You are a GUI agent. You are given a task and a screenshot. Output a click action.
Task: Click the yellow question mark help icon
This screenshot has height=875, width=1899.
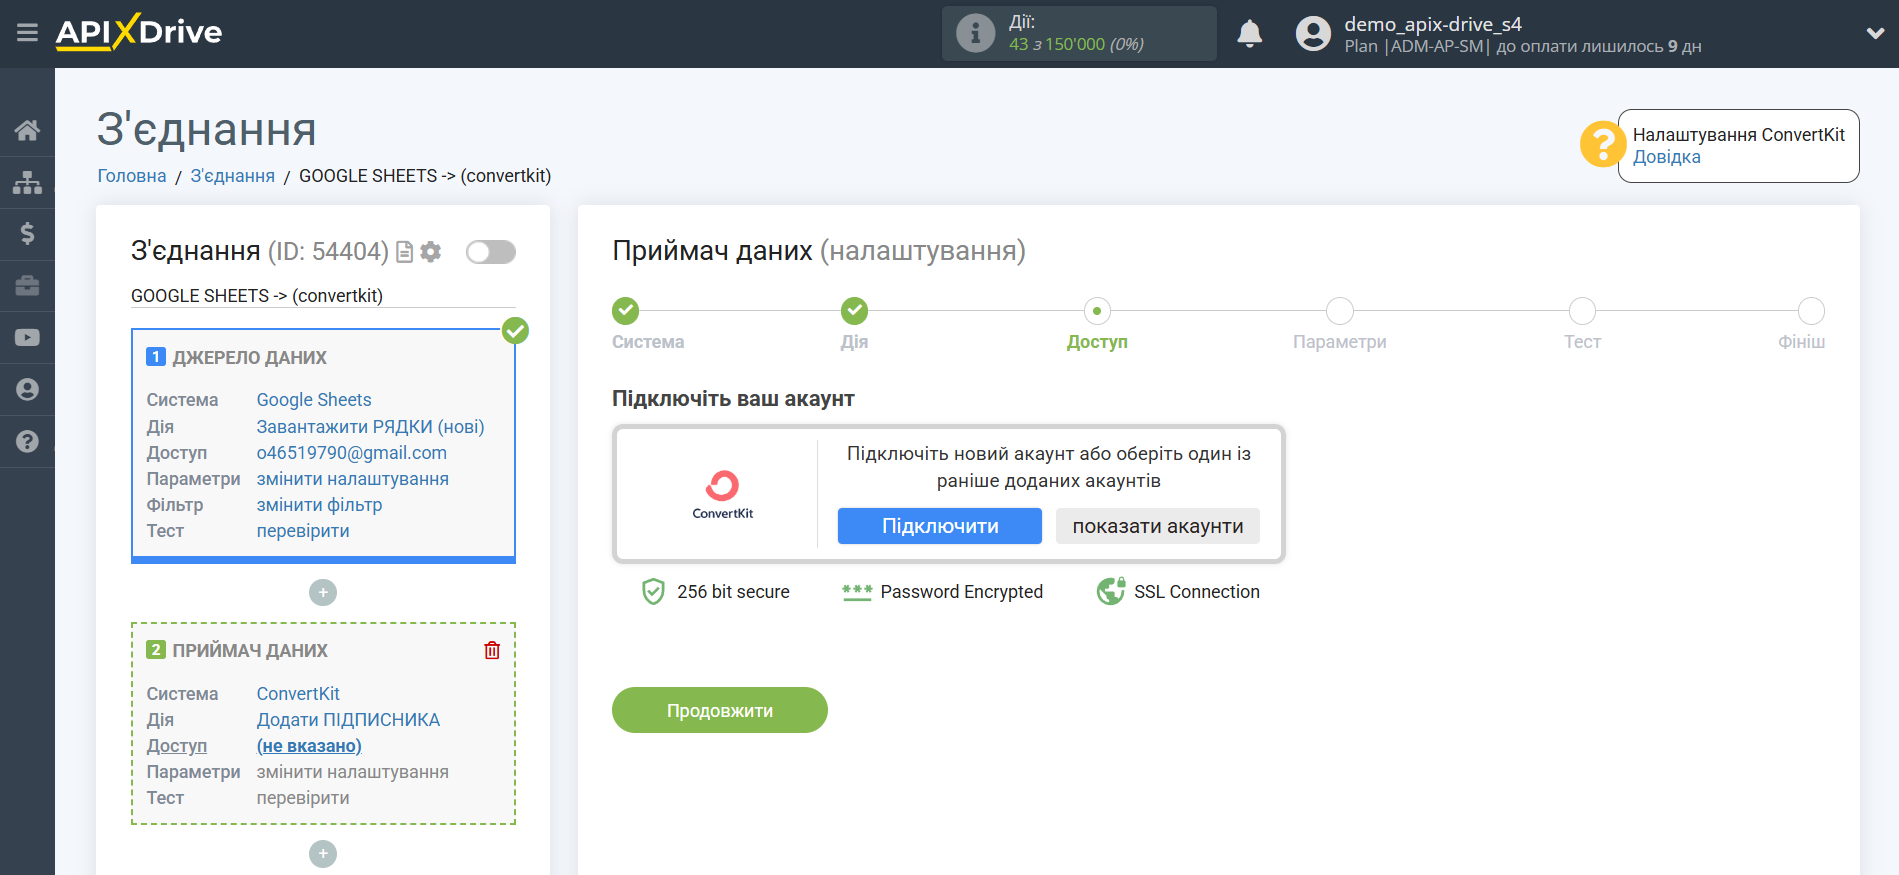1603,145
